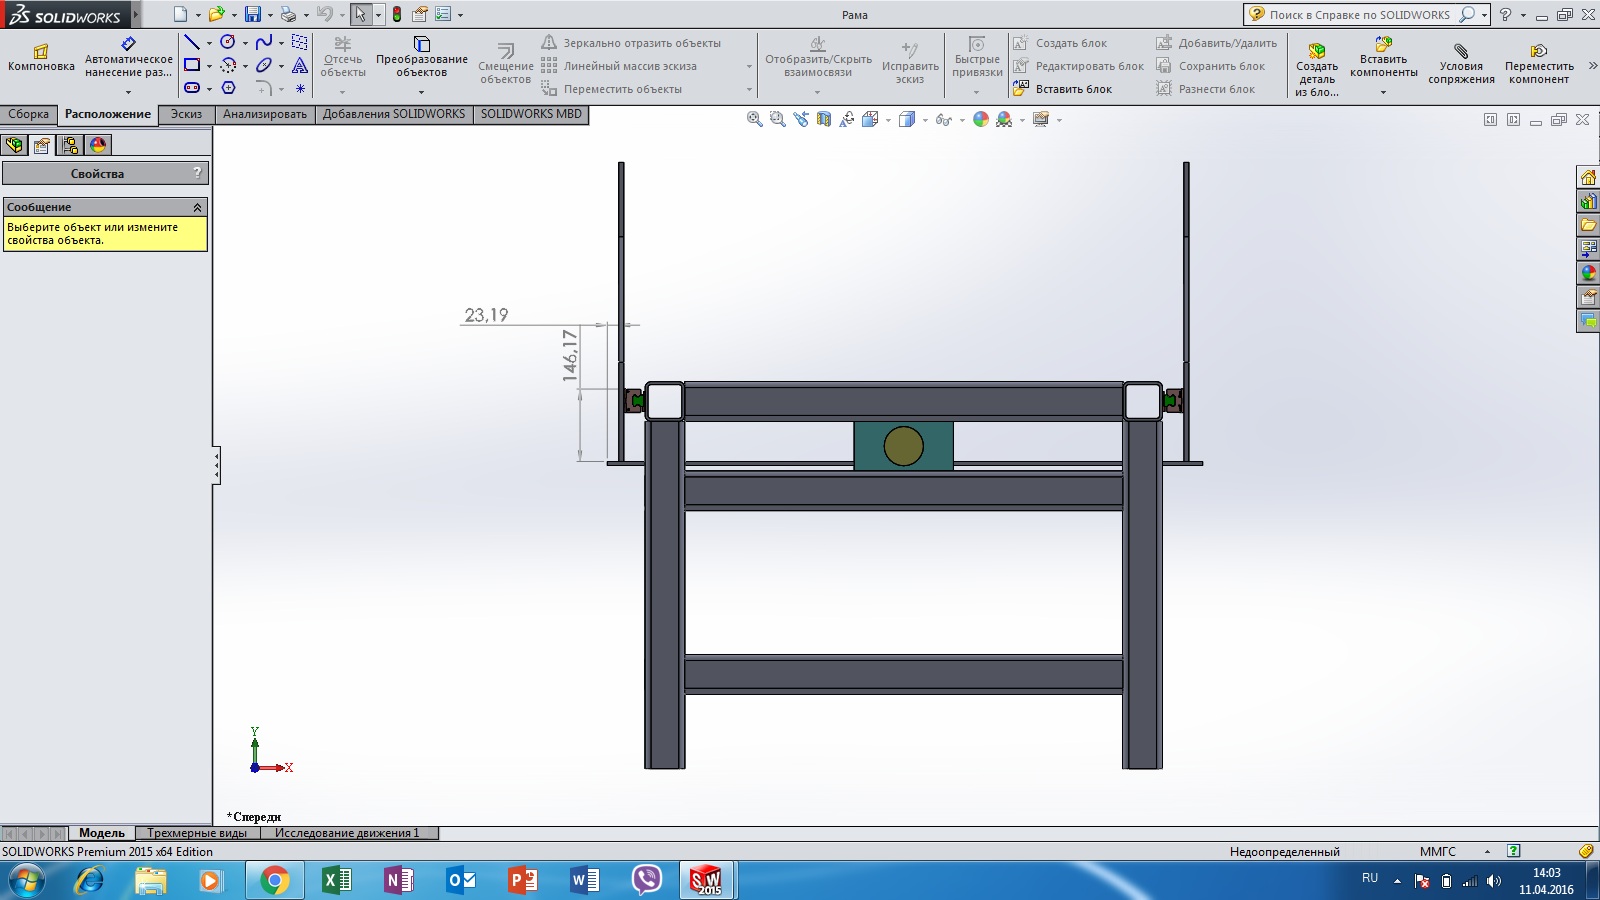Open the Добавления SOLIDWORKS tab
The image size is (1600, 900).
(x=394, y=114)
